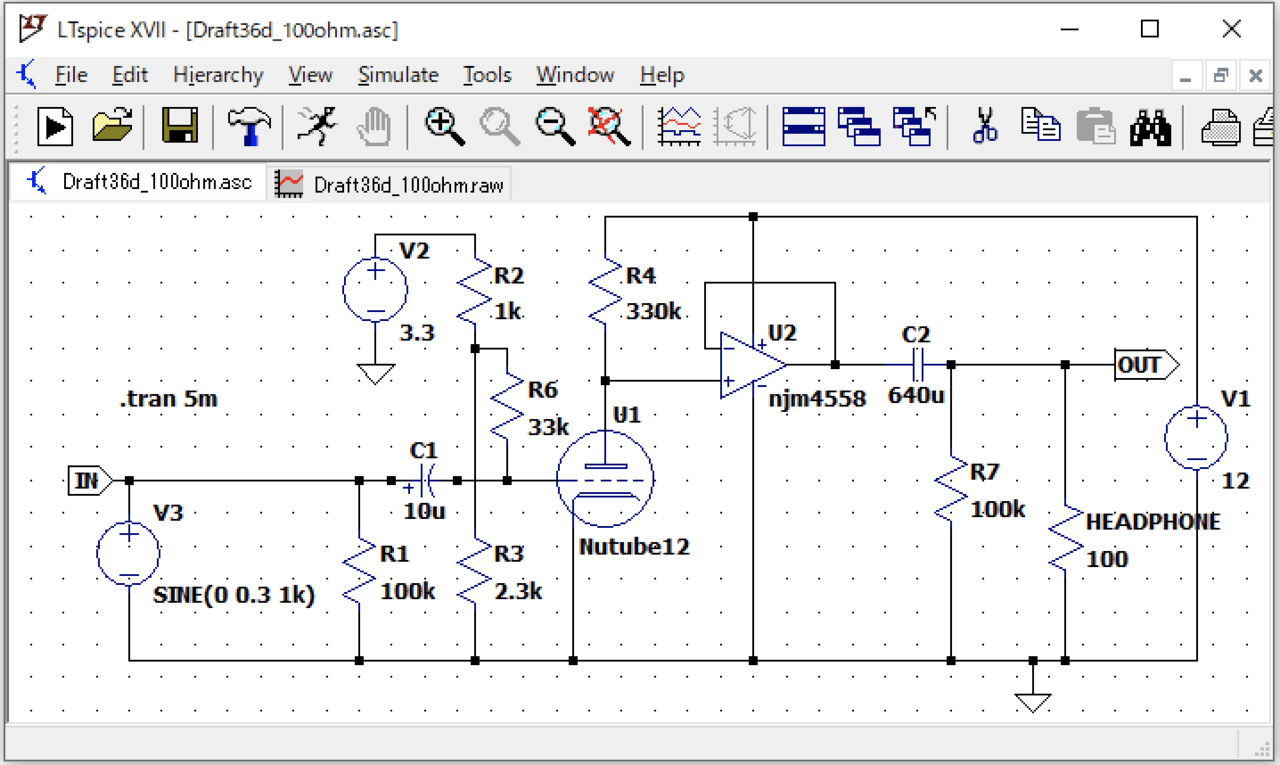
Task: Click the Open file folder icon
Action: tap(112, 126)
